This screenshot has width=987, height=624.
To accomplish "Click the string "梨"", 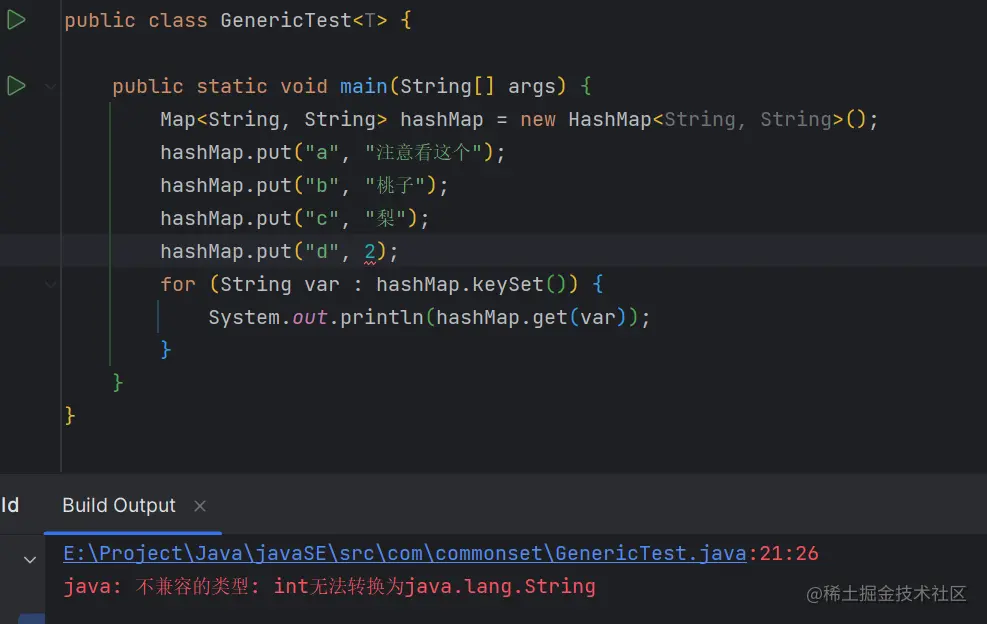I will (x=385, y=218).
